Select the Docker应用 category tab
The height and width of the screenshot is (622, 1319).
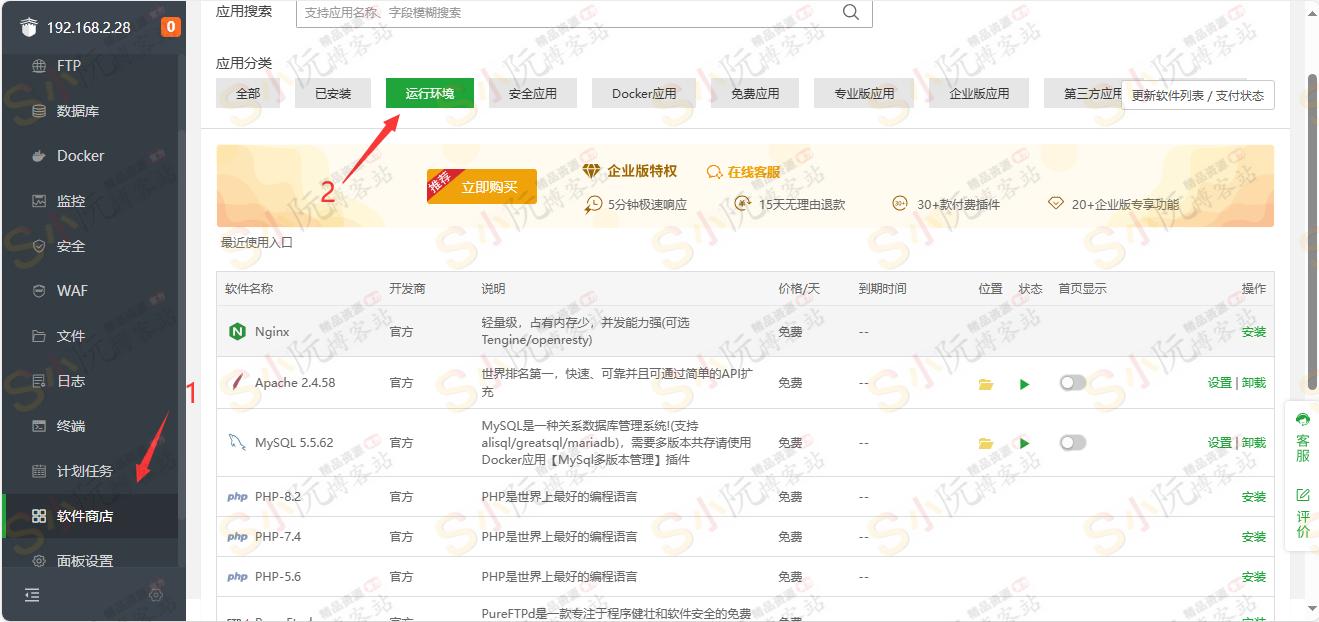tap(644, 93)
